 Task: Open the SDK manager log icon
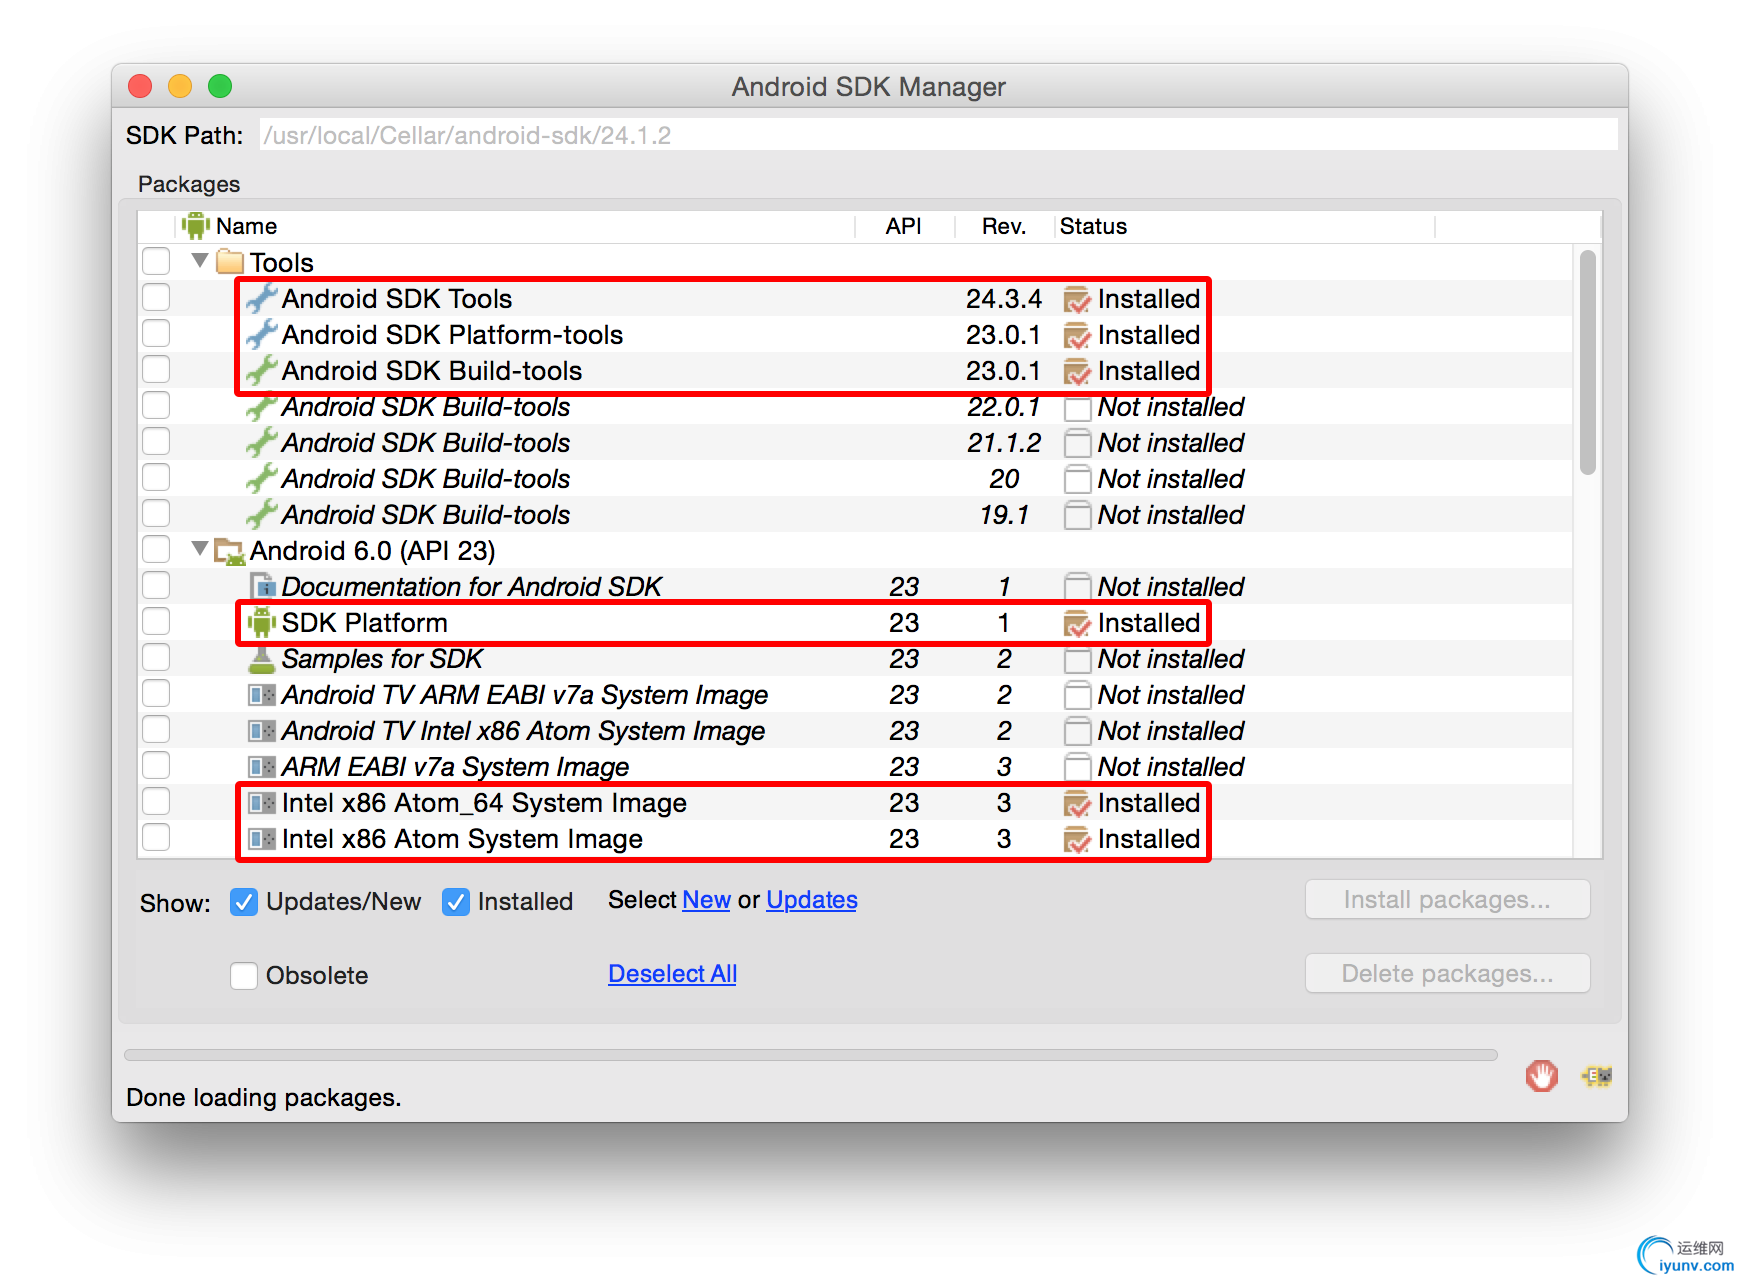[1597, 1076]
